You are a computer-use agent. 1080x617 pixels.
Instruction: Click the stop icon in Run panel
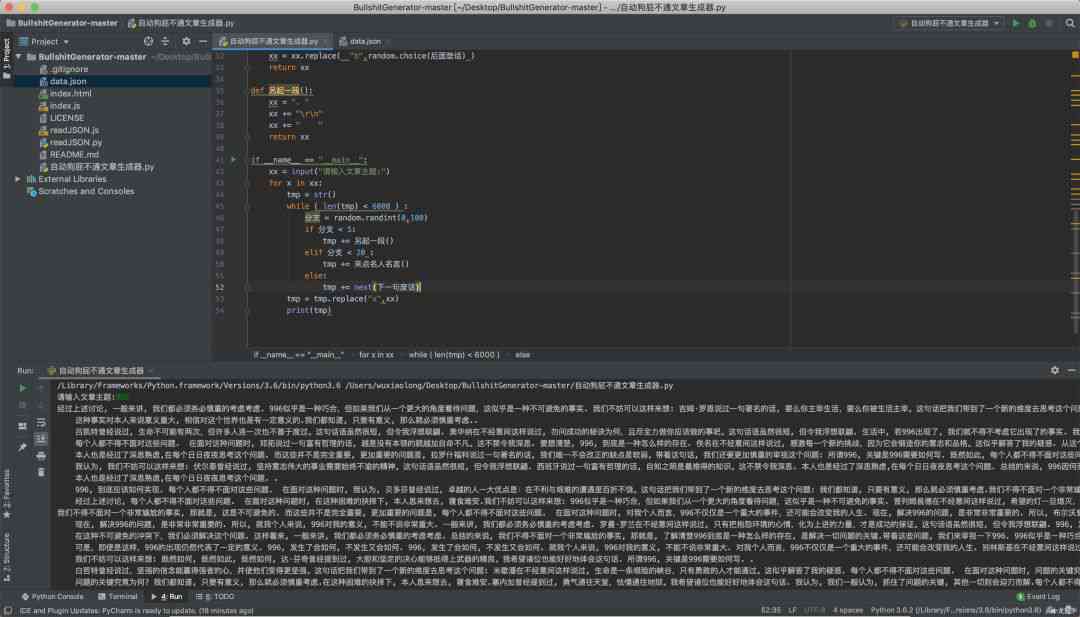point(23,405)
